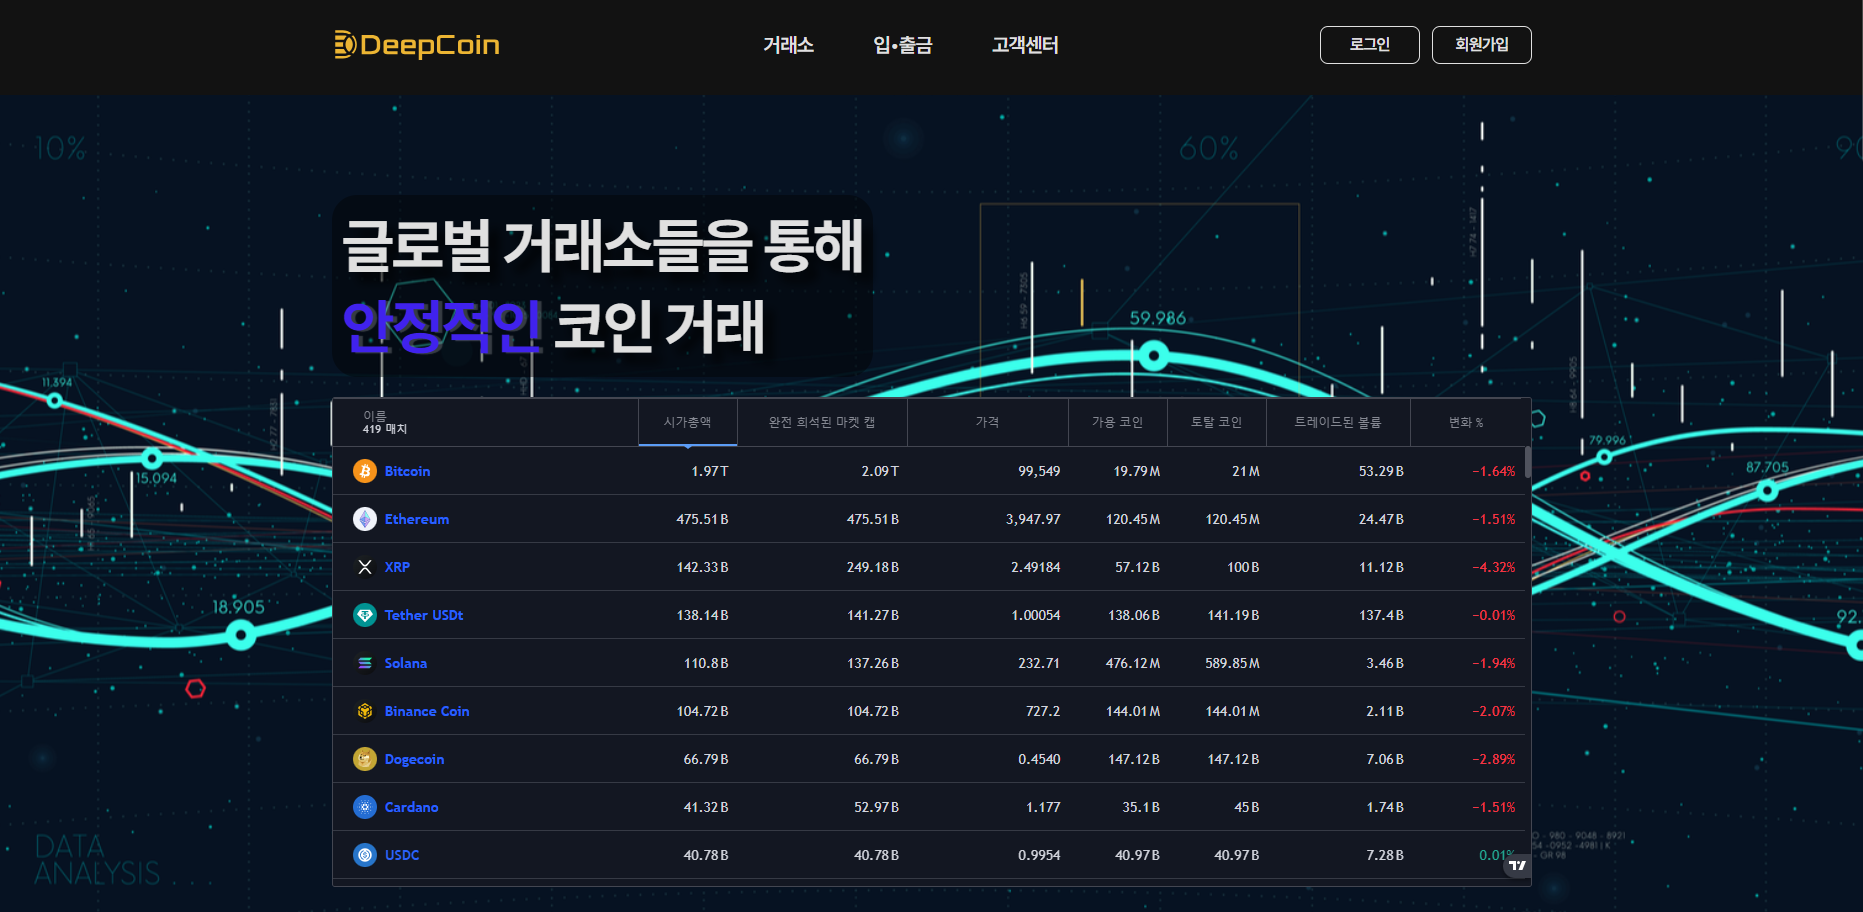Viewport: 1863px width, 912px height.
Task: Click the Ethereum coin icon
Action: [x=365, y=519]
